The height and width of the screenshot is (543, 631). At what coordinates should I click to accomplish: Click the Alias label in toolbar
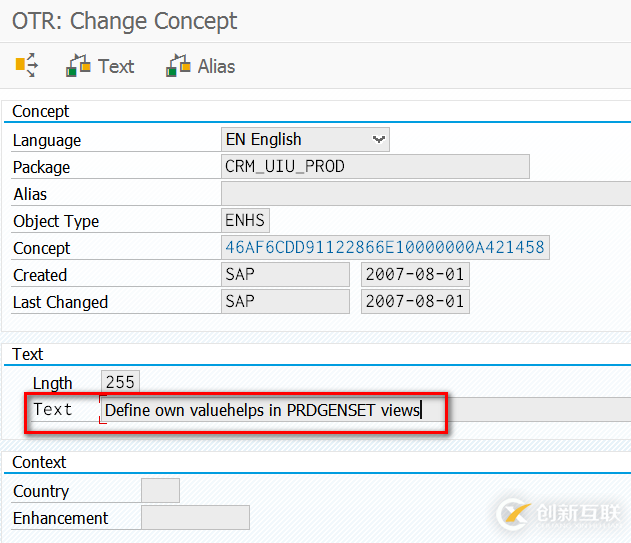pyautogui.click(x=216, y=66)
